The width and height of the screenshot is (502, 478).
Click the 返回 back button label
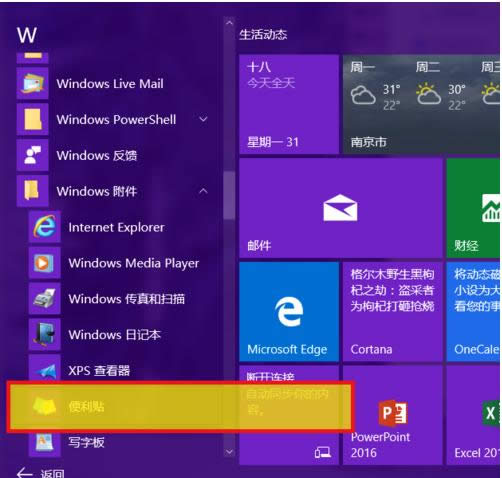53,474
